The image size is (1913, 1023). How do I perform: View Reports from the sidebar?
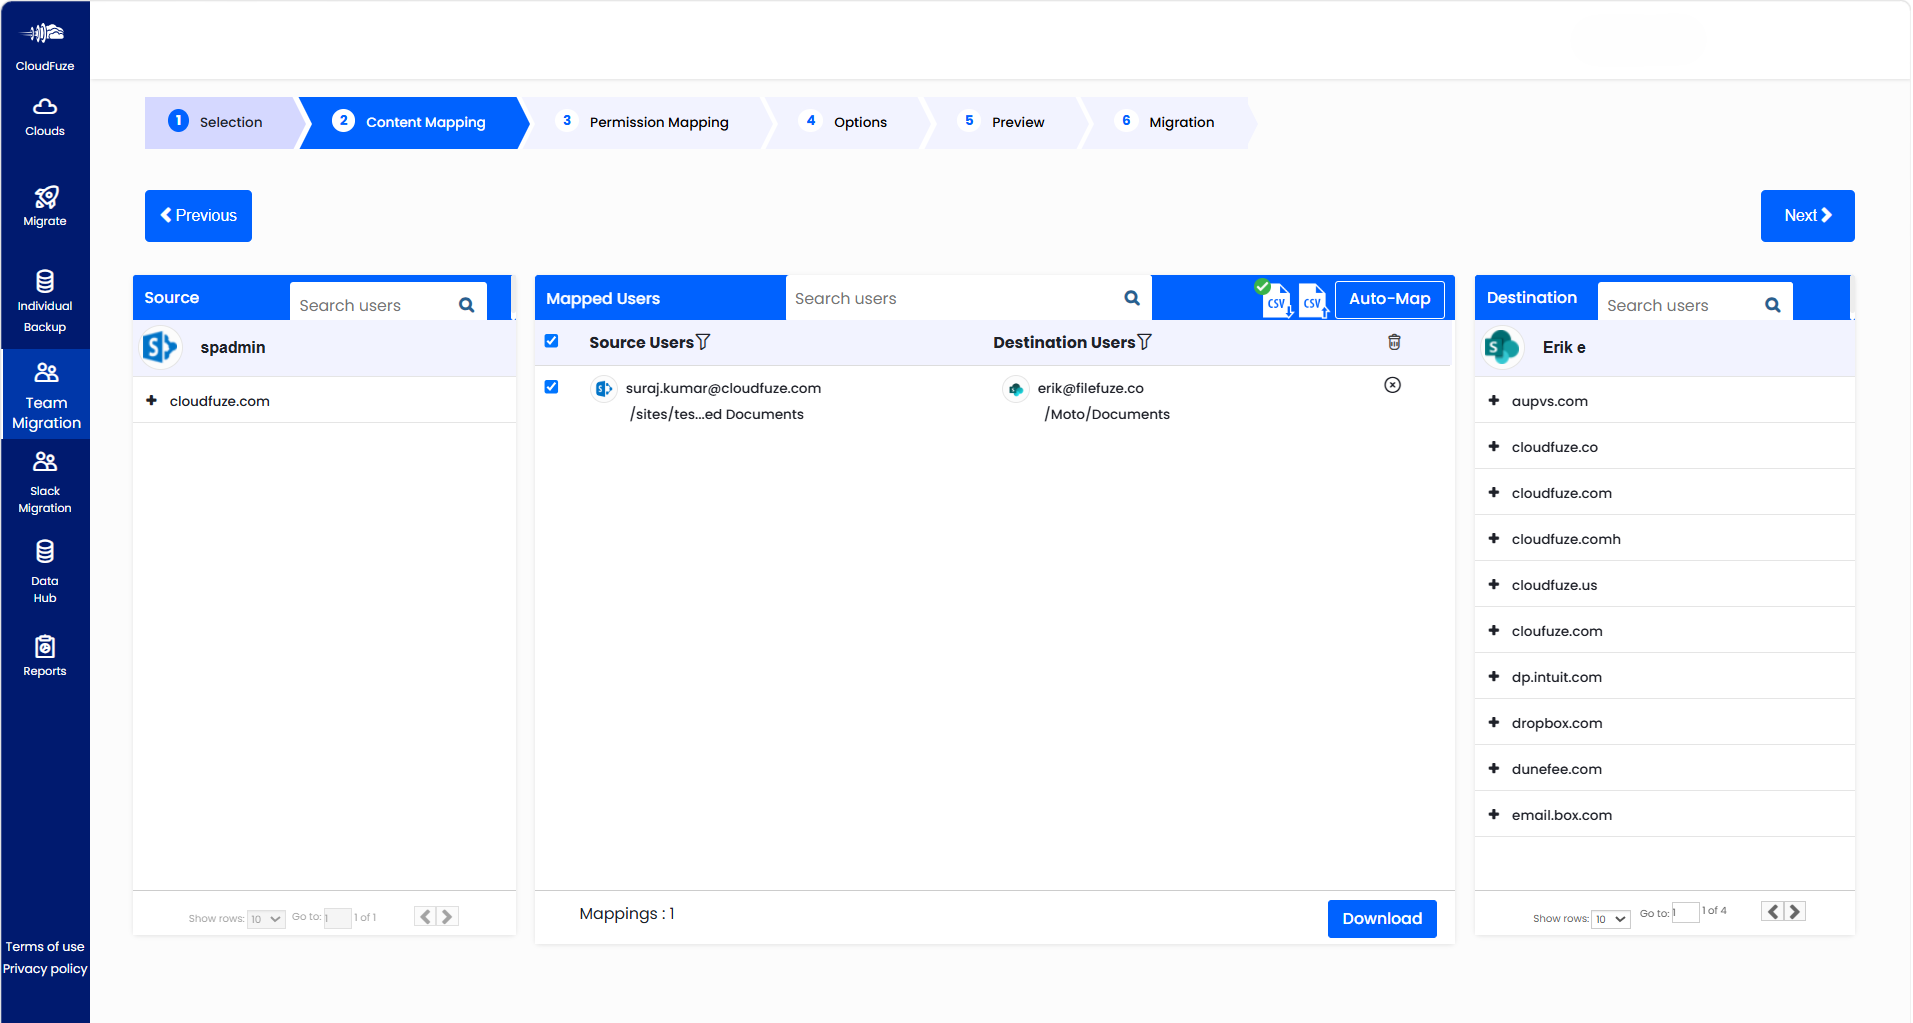tap(45, 656)
